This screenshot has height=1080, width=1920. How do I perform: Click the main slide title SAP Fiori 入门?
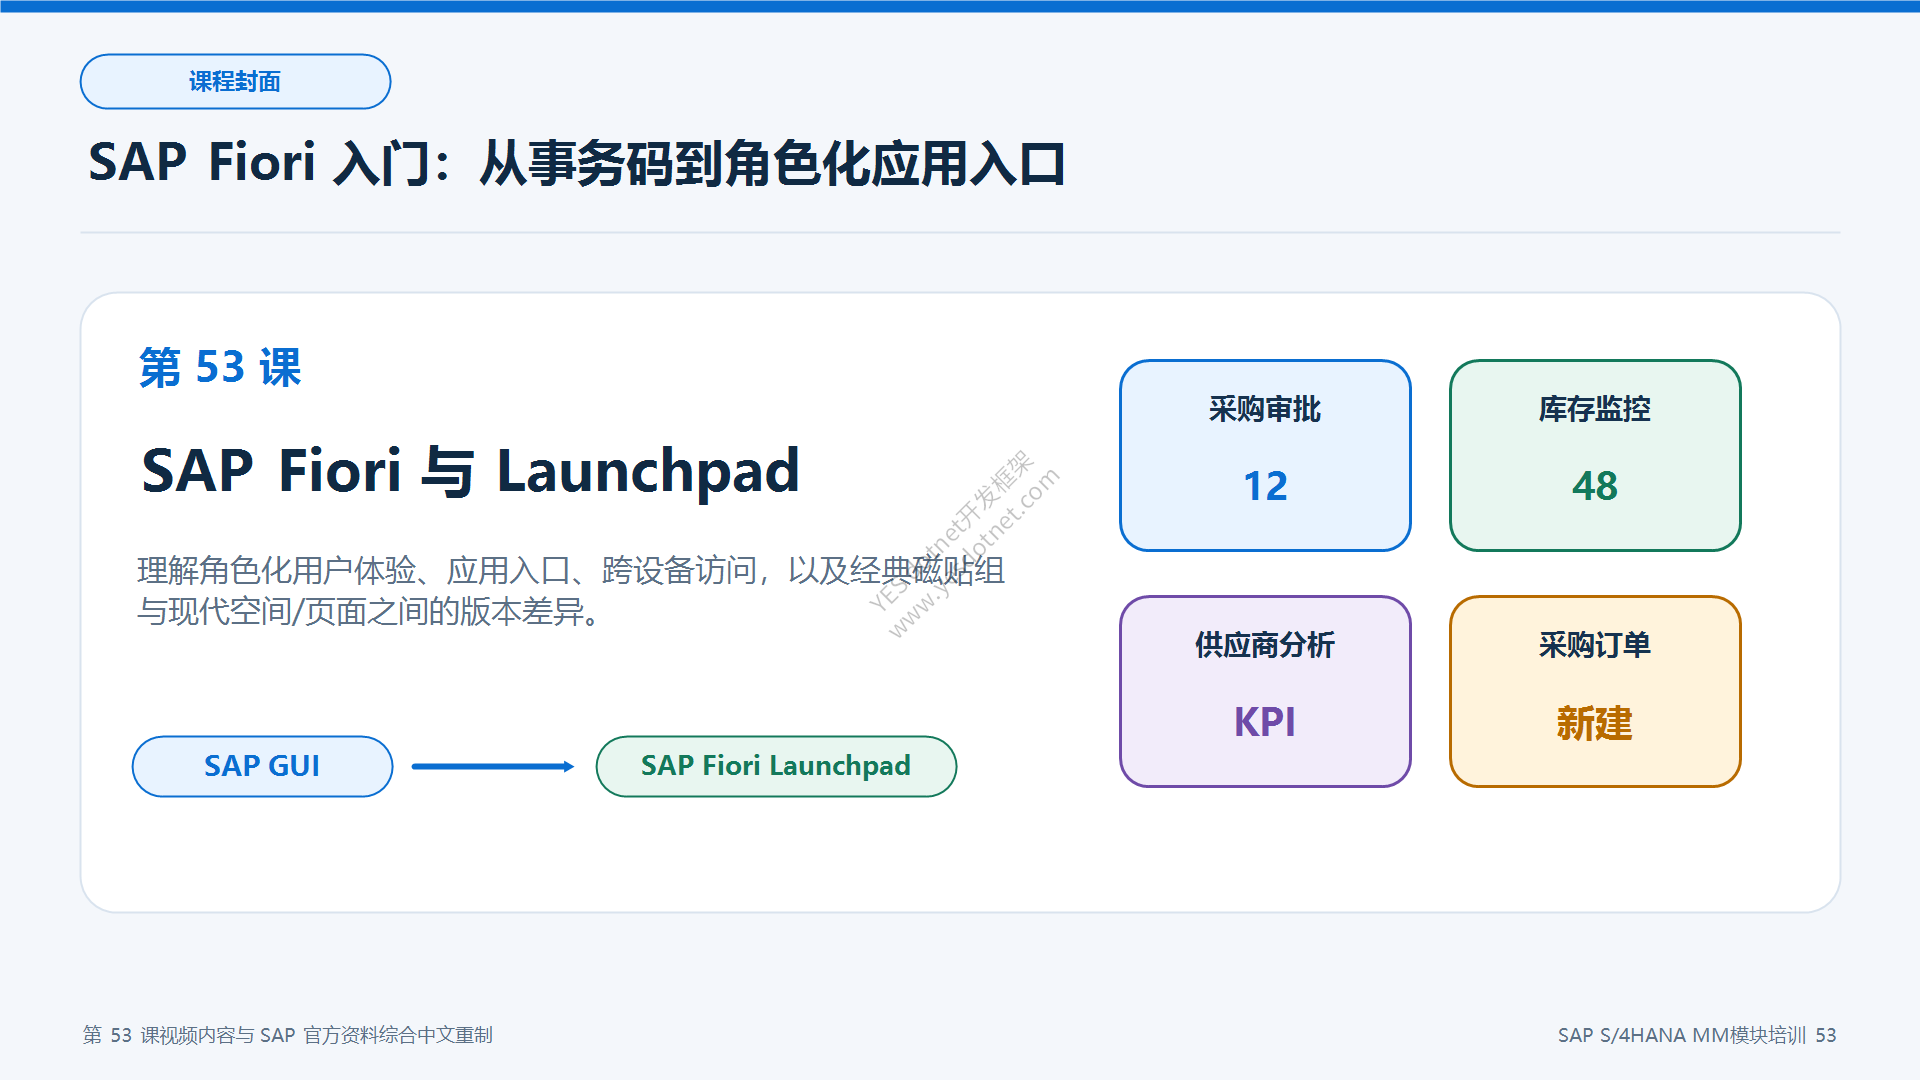click(577, 162)
